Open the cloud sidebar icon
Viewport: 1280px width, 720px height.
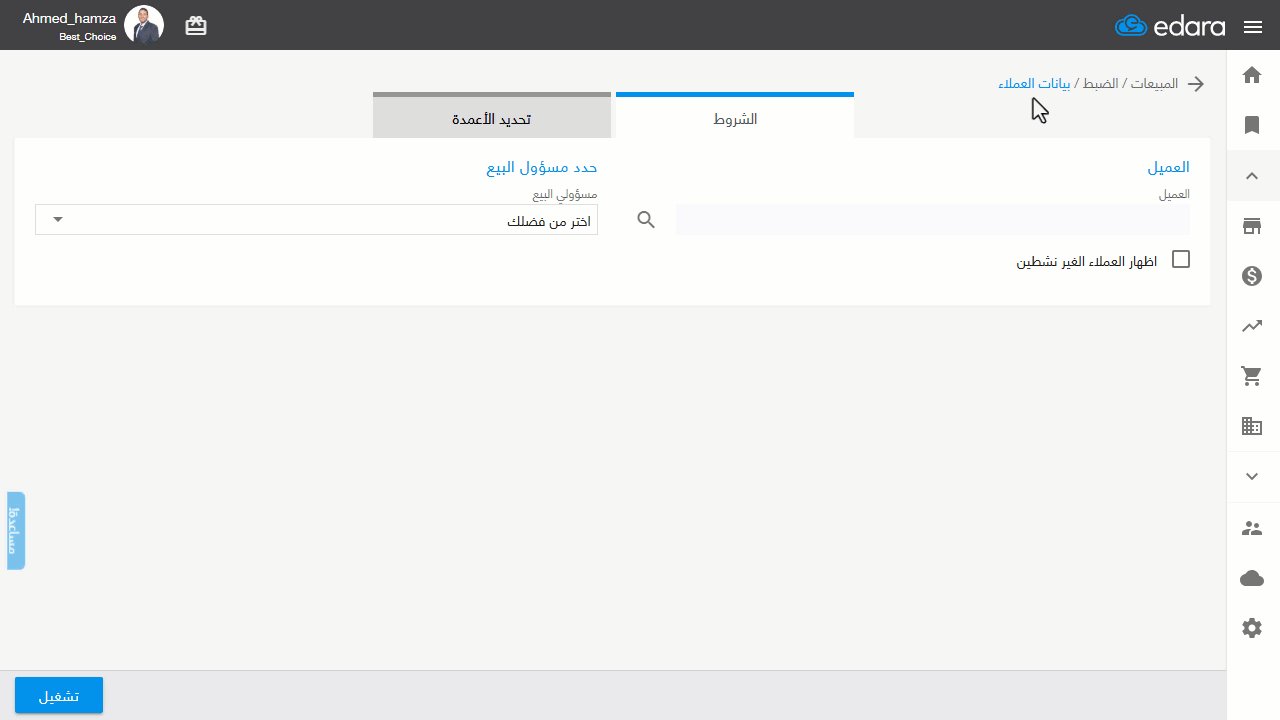pos(1252,578)
